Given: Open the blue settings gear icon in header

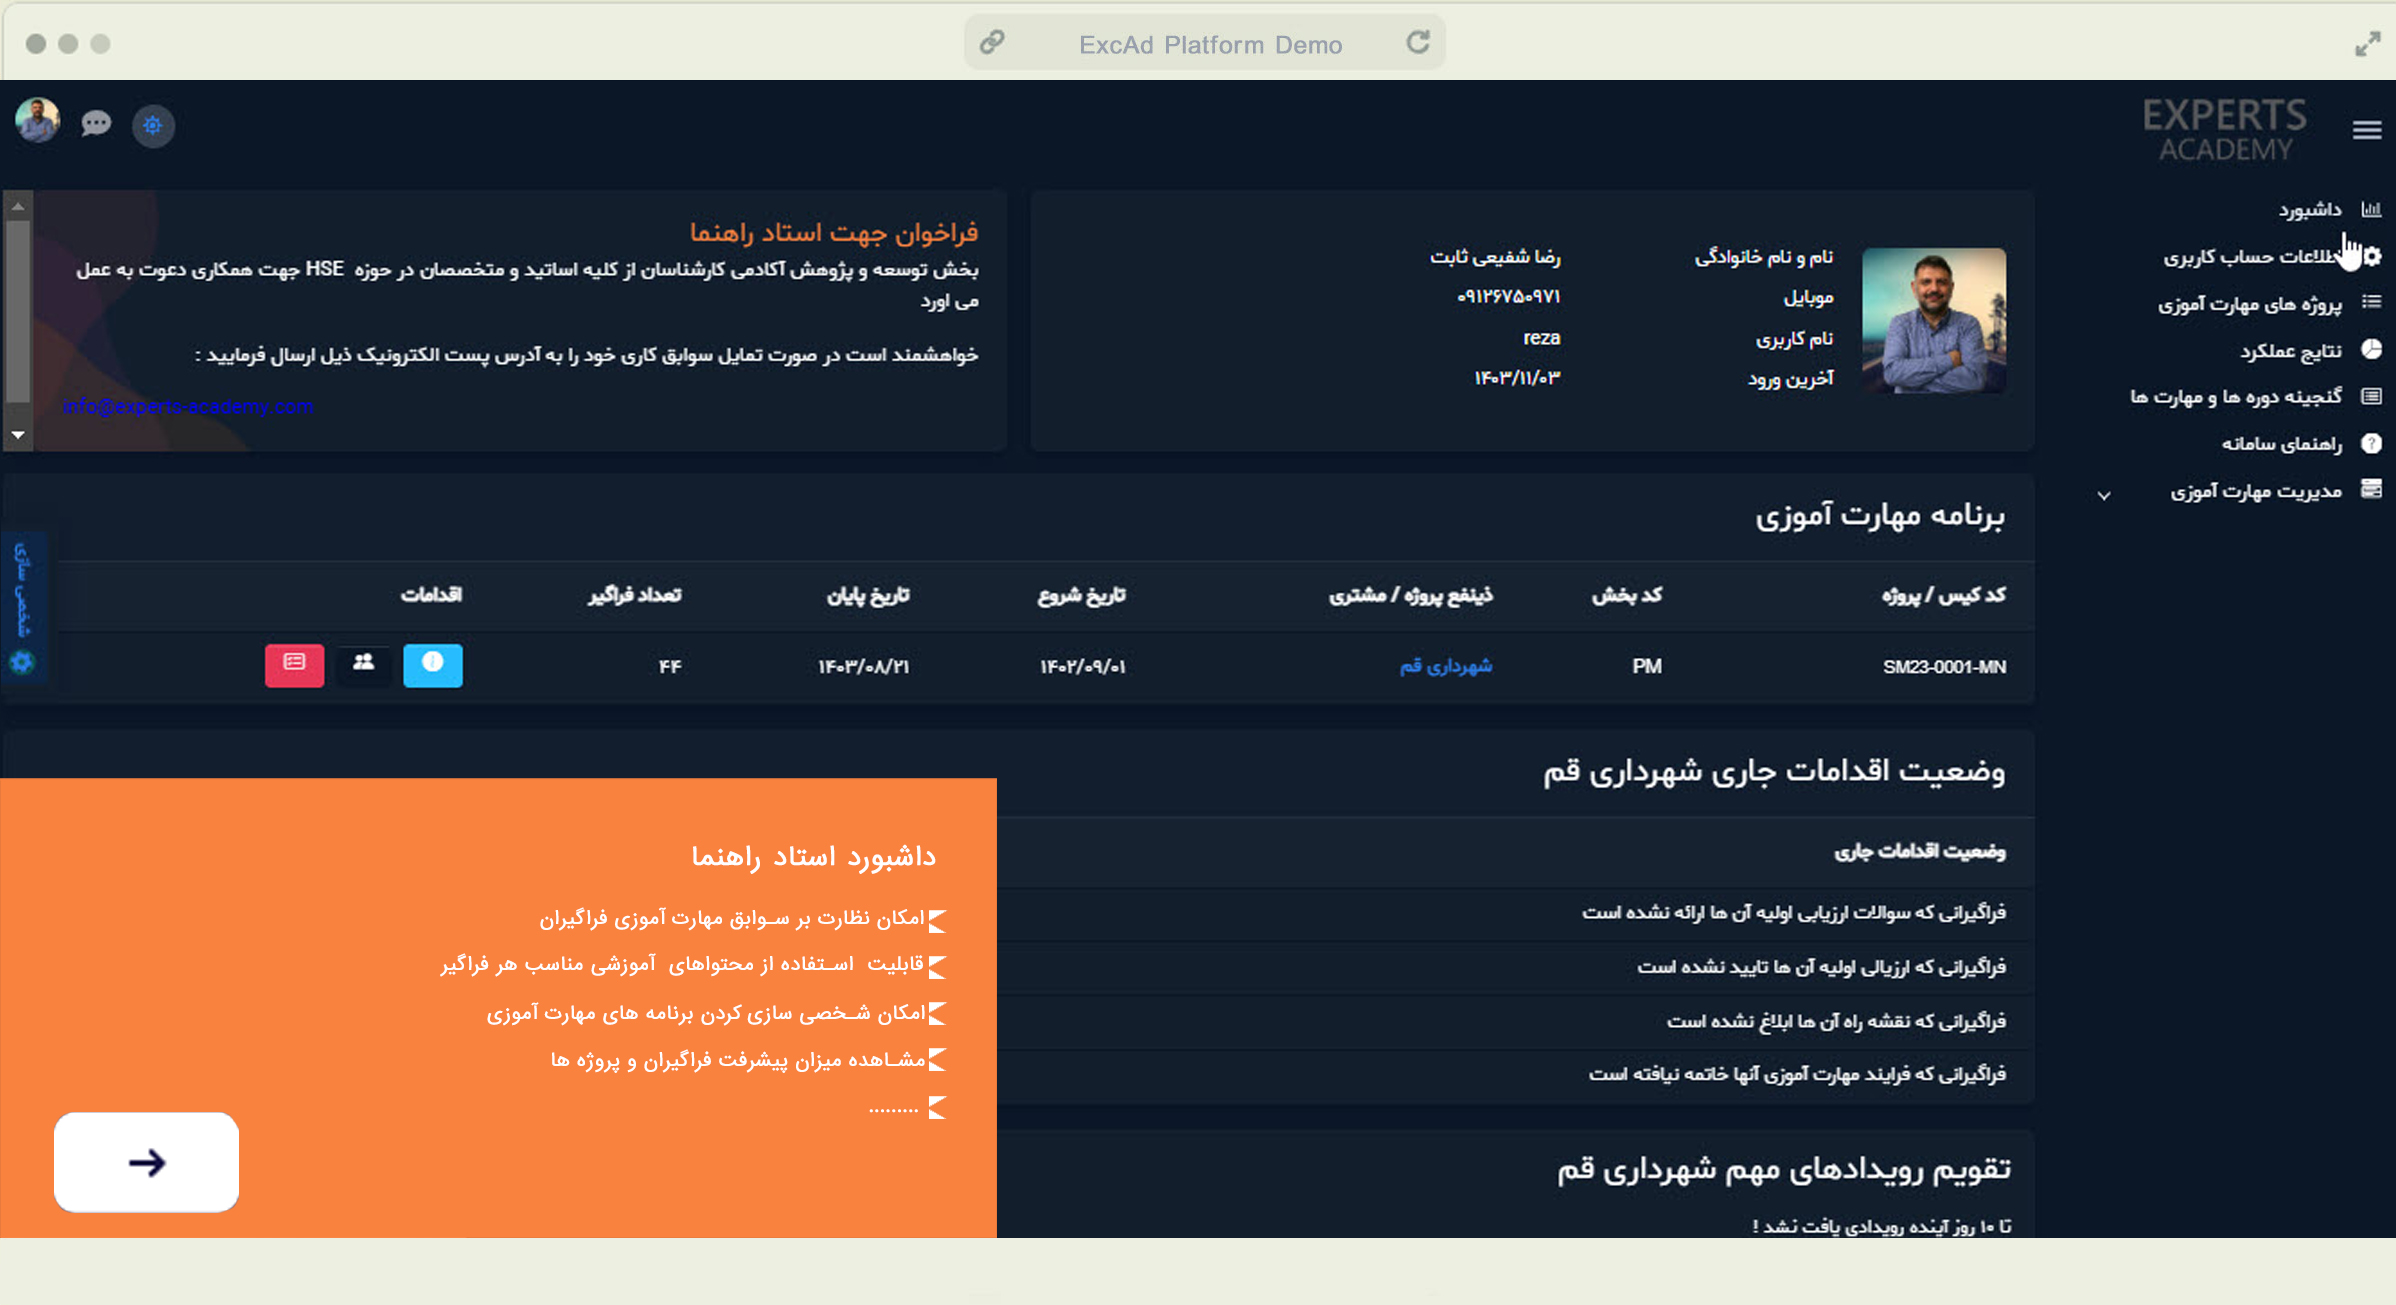Looking at the screenshot, I should (153, 126).
